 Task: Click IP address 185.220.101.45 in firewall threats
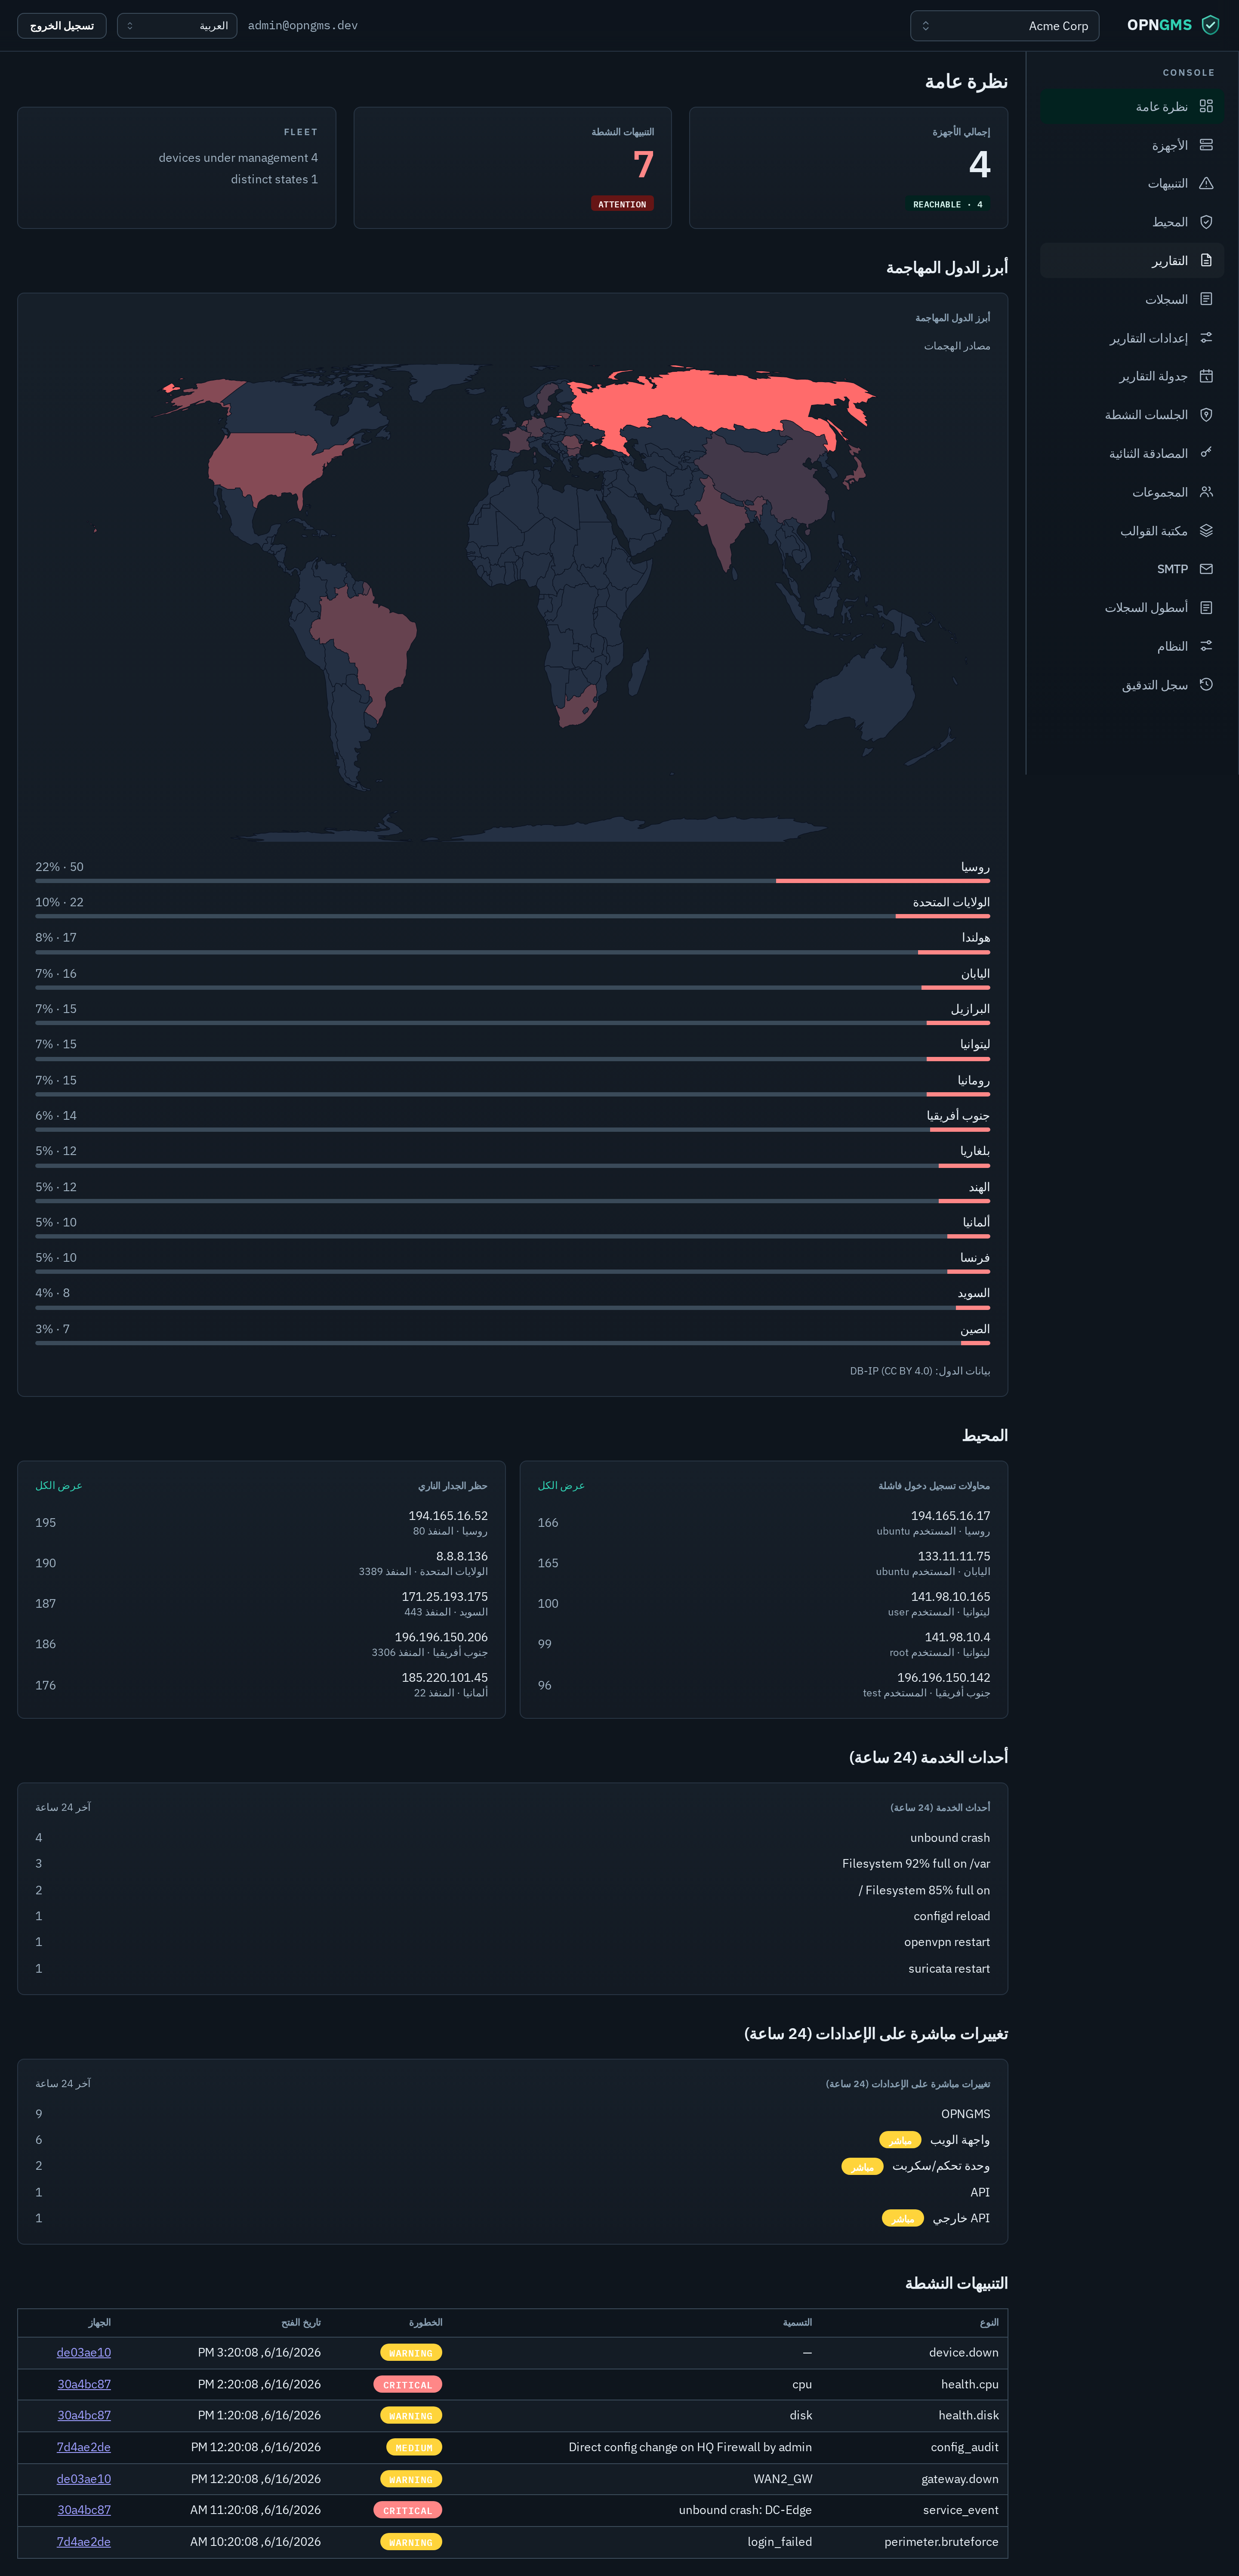[445, 1678]
